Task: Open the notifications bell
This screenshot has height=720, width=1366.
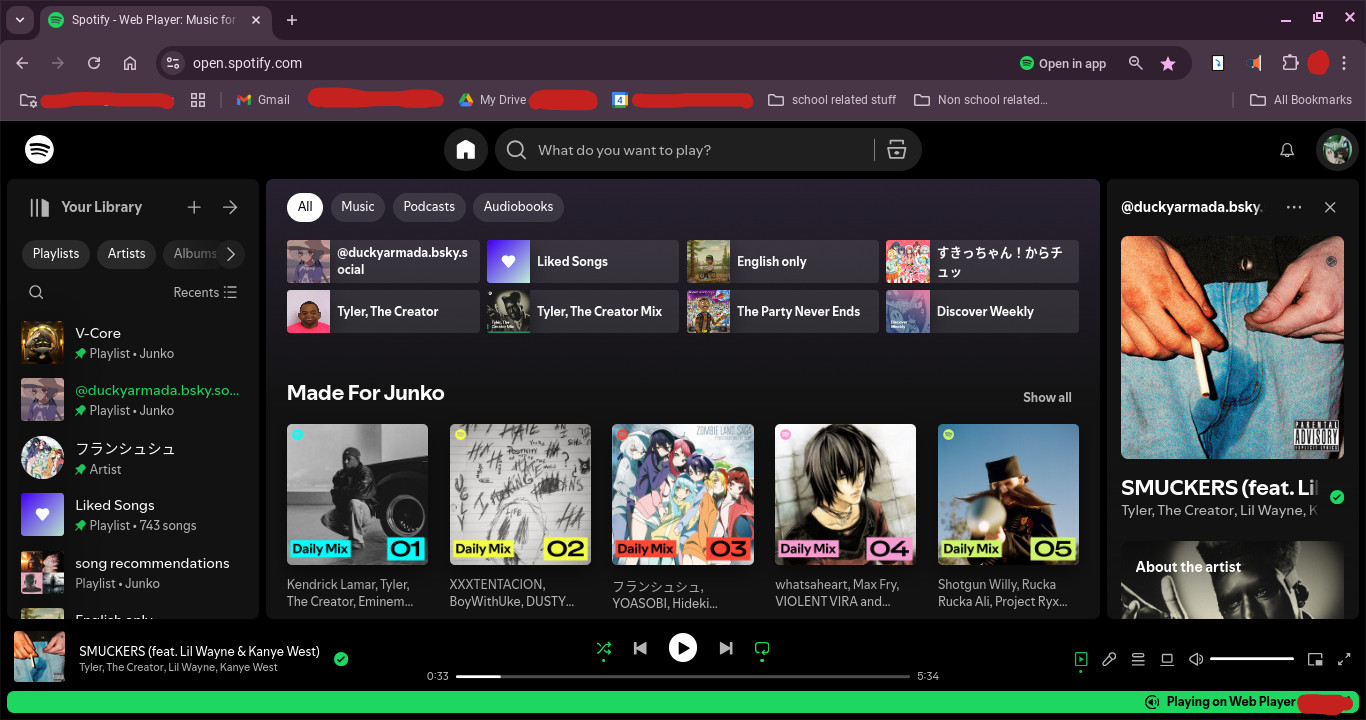Action: point(1287,150)
